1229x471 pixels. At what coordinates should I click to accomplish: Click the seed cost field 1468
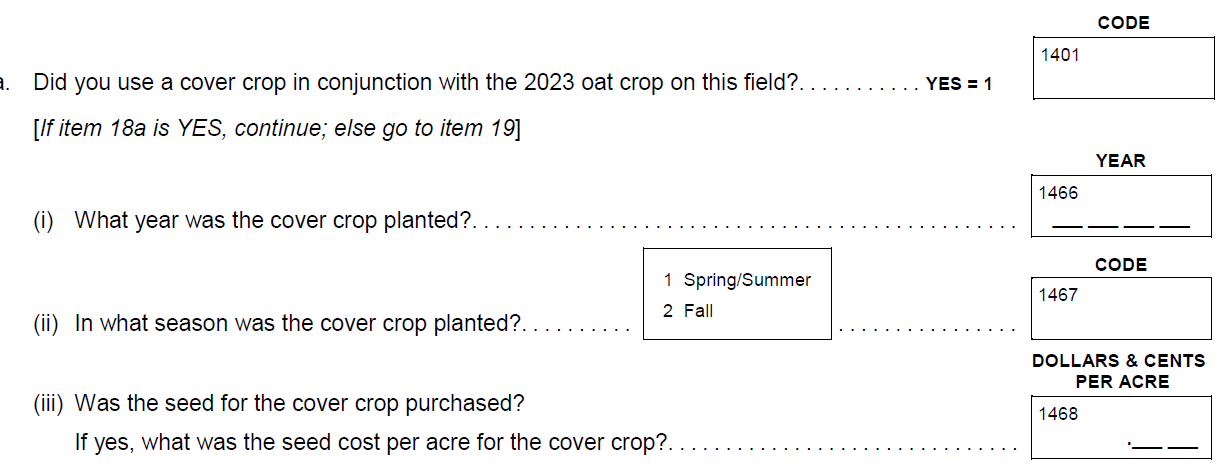[1122, 429]
